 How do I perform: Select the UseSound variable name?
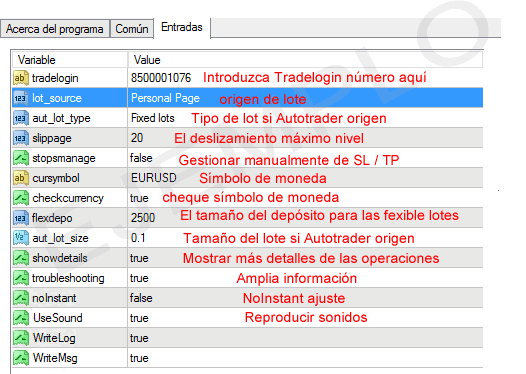click(x=58, y=318)
